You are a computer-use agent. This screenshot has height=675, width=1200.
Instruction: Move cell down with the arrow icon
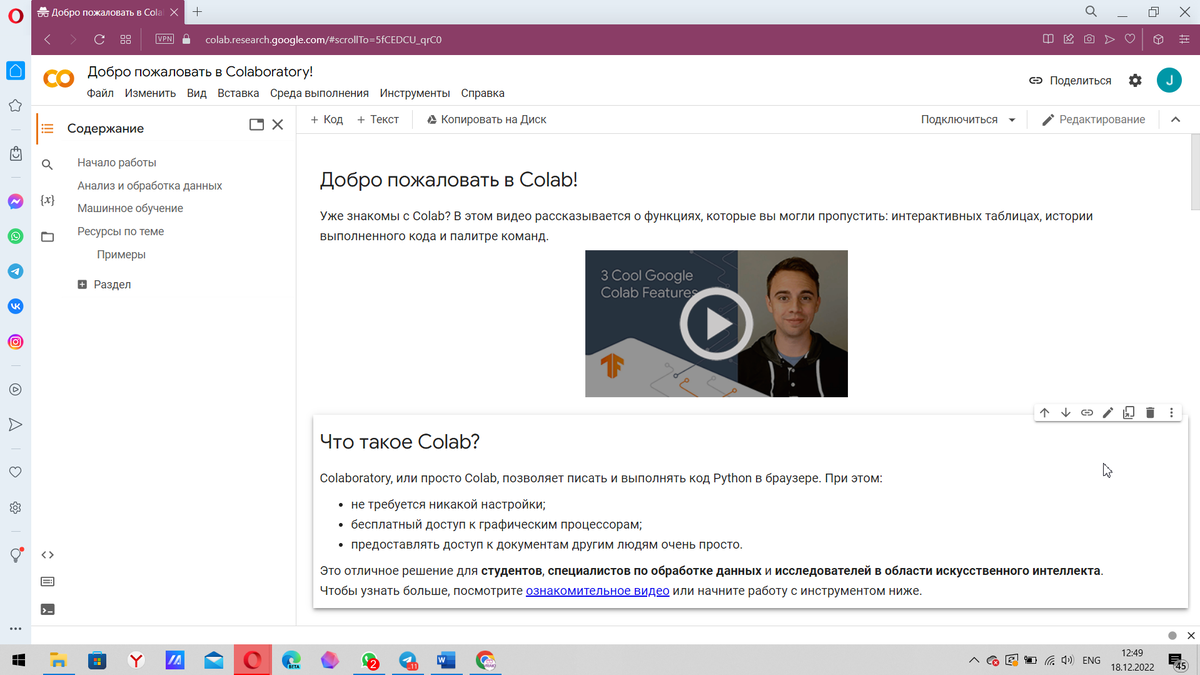[x=1065, y=412]
